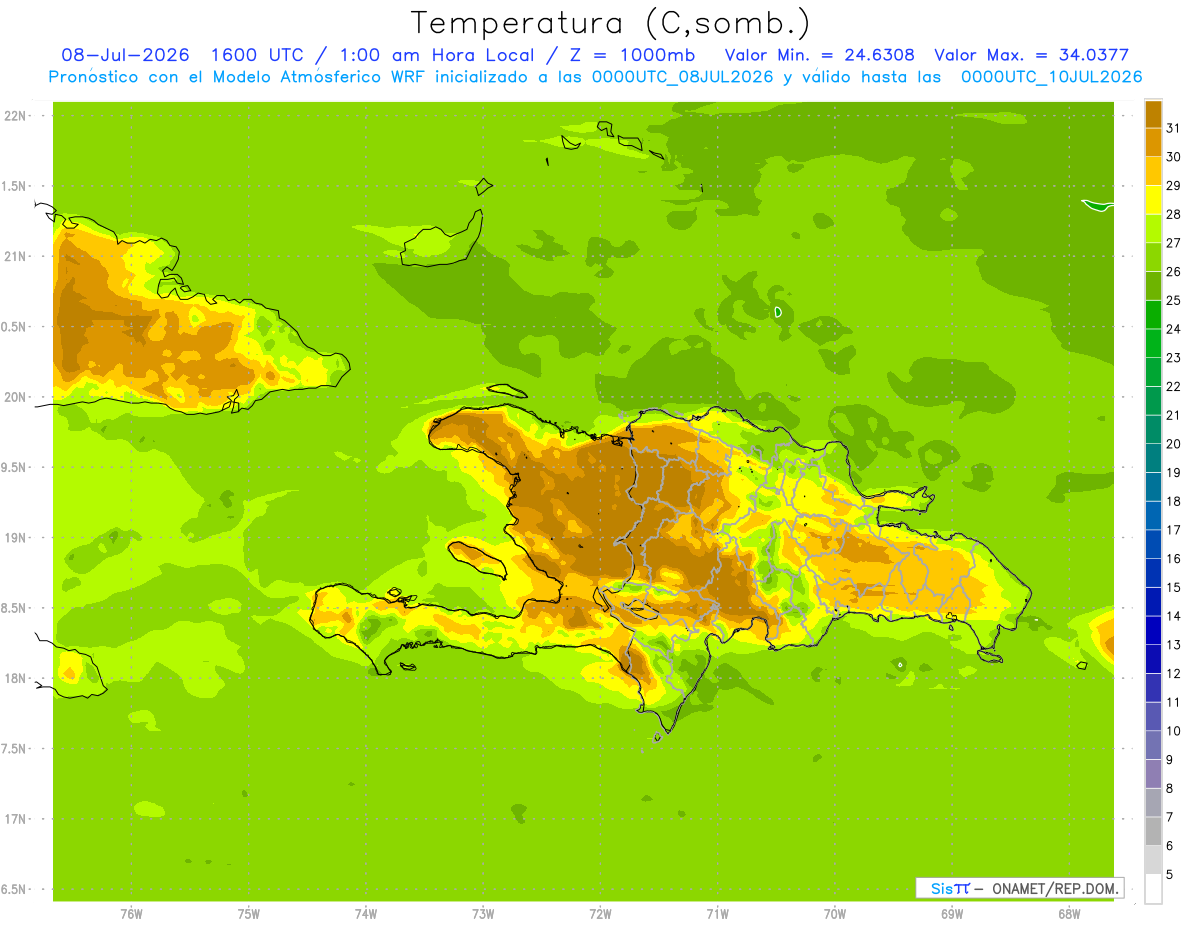
Task: Select the olive green swatch between 25 and 26
Action: [x=1153, y=286]
